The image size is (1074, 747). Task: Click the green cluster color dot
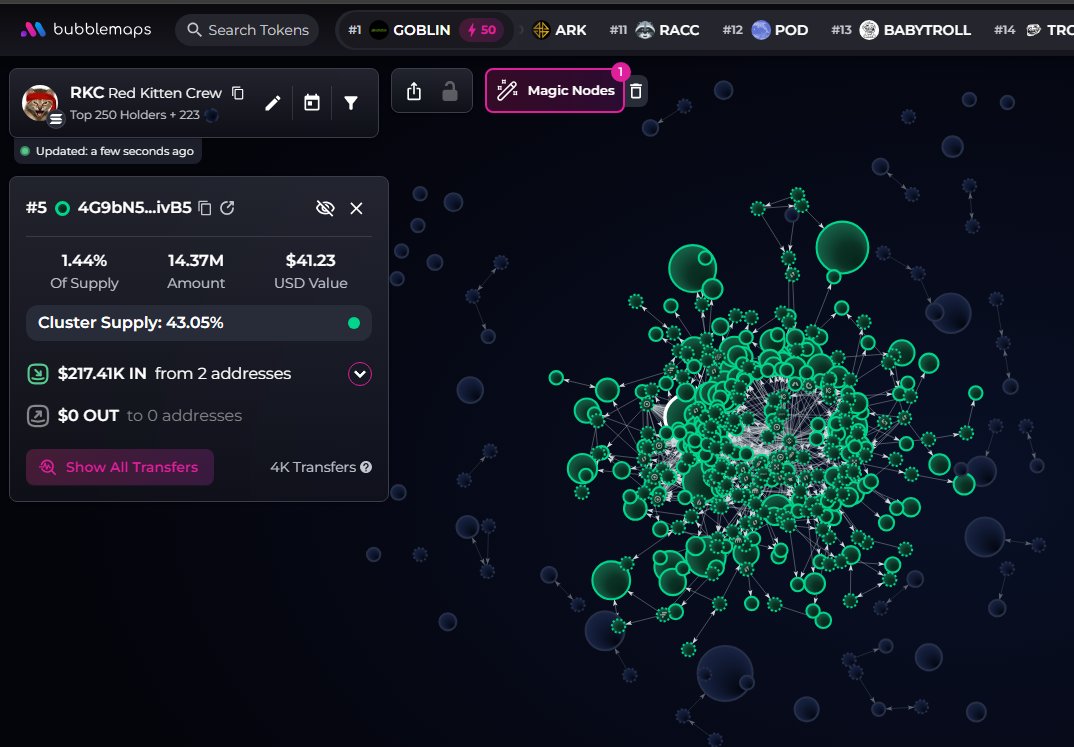[x=353, y=323]
